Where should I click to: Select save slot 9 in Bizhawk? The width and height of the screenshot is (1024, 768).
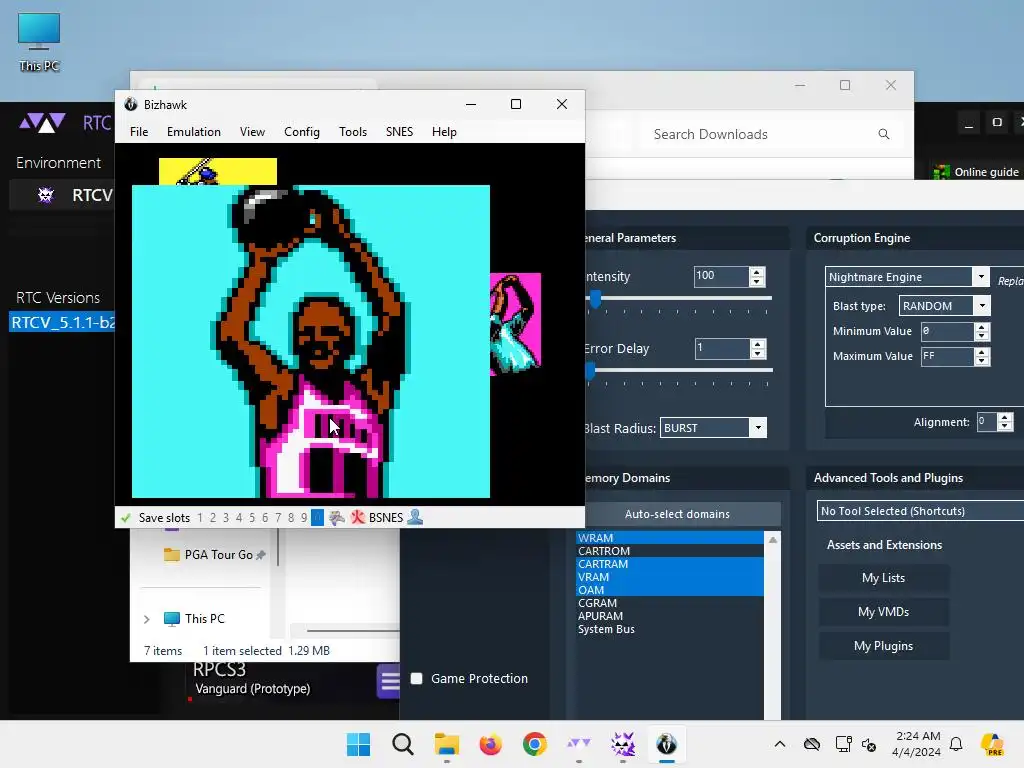pyautogui.click(x=304, y=518)
